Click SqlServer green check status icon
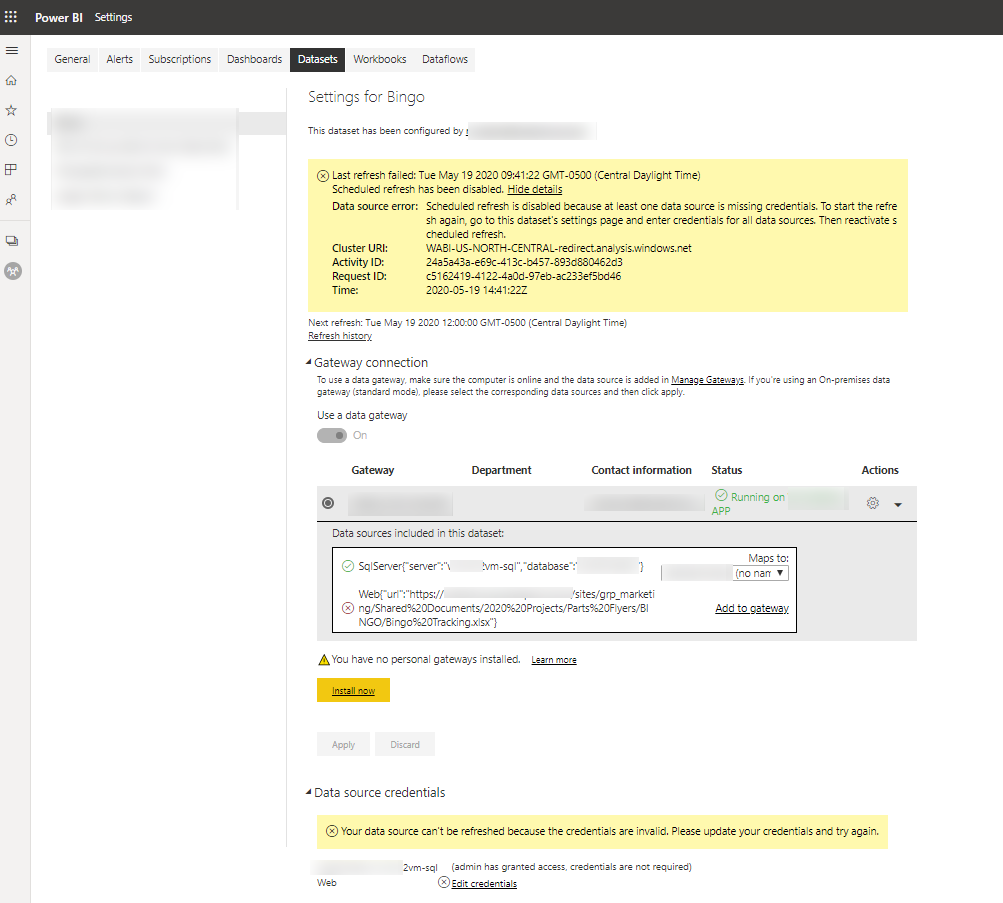Image resolution: width=1003 pixels, height=903 pixels. coord(348,566)
